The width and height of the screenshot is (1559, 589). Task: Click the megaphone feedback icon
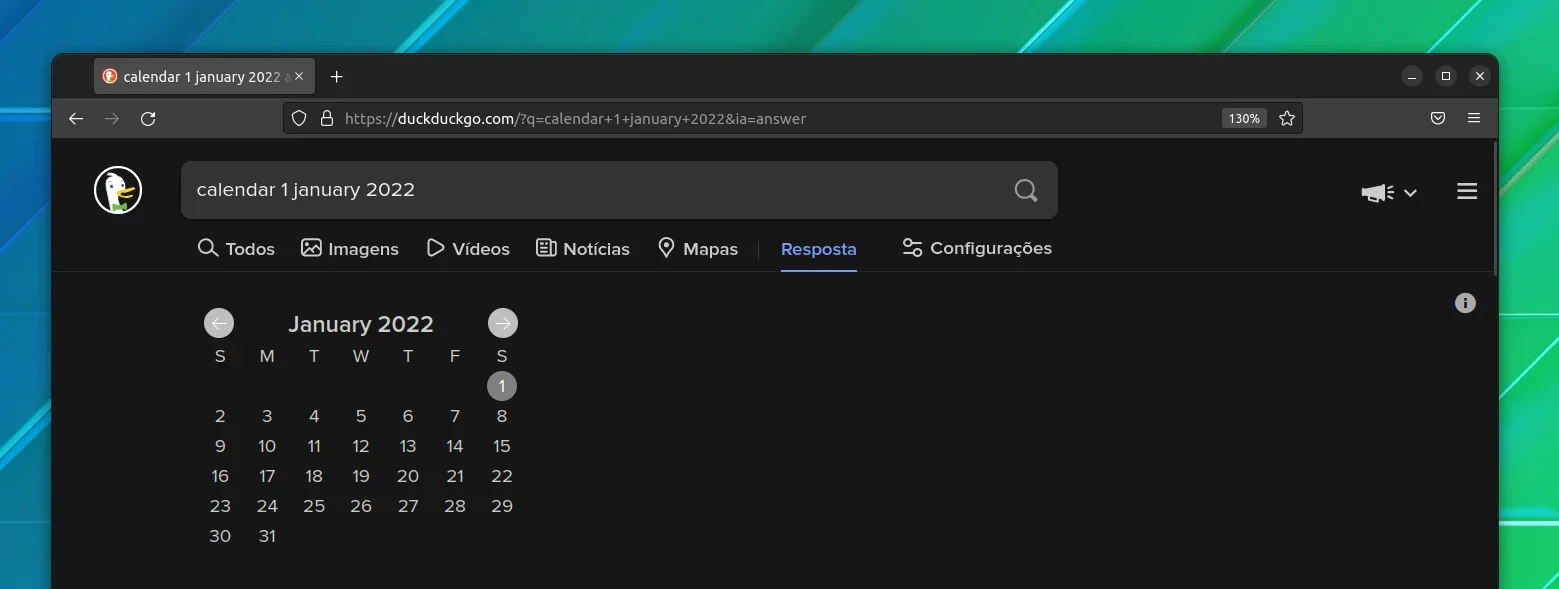click(x=1378, y=192)
